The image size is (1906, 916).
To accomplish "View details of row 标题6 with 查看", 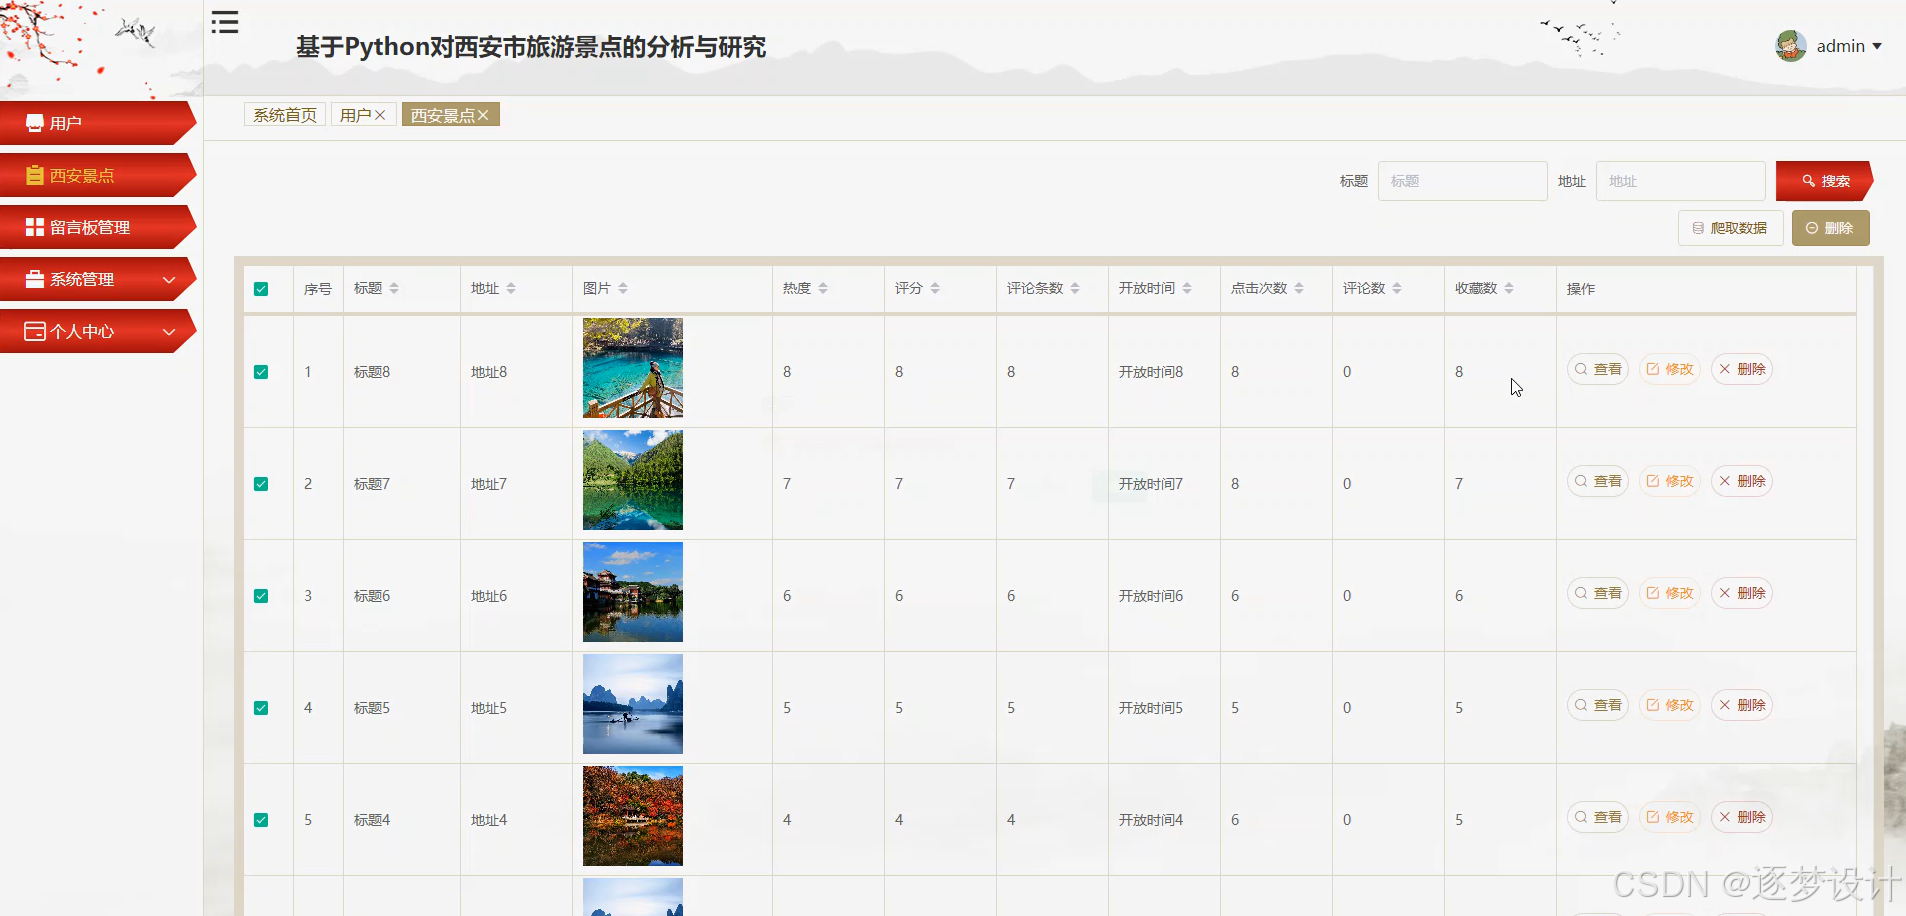I will (x=1598, y=593).
